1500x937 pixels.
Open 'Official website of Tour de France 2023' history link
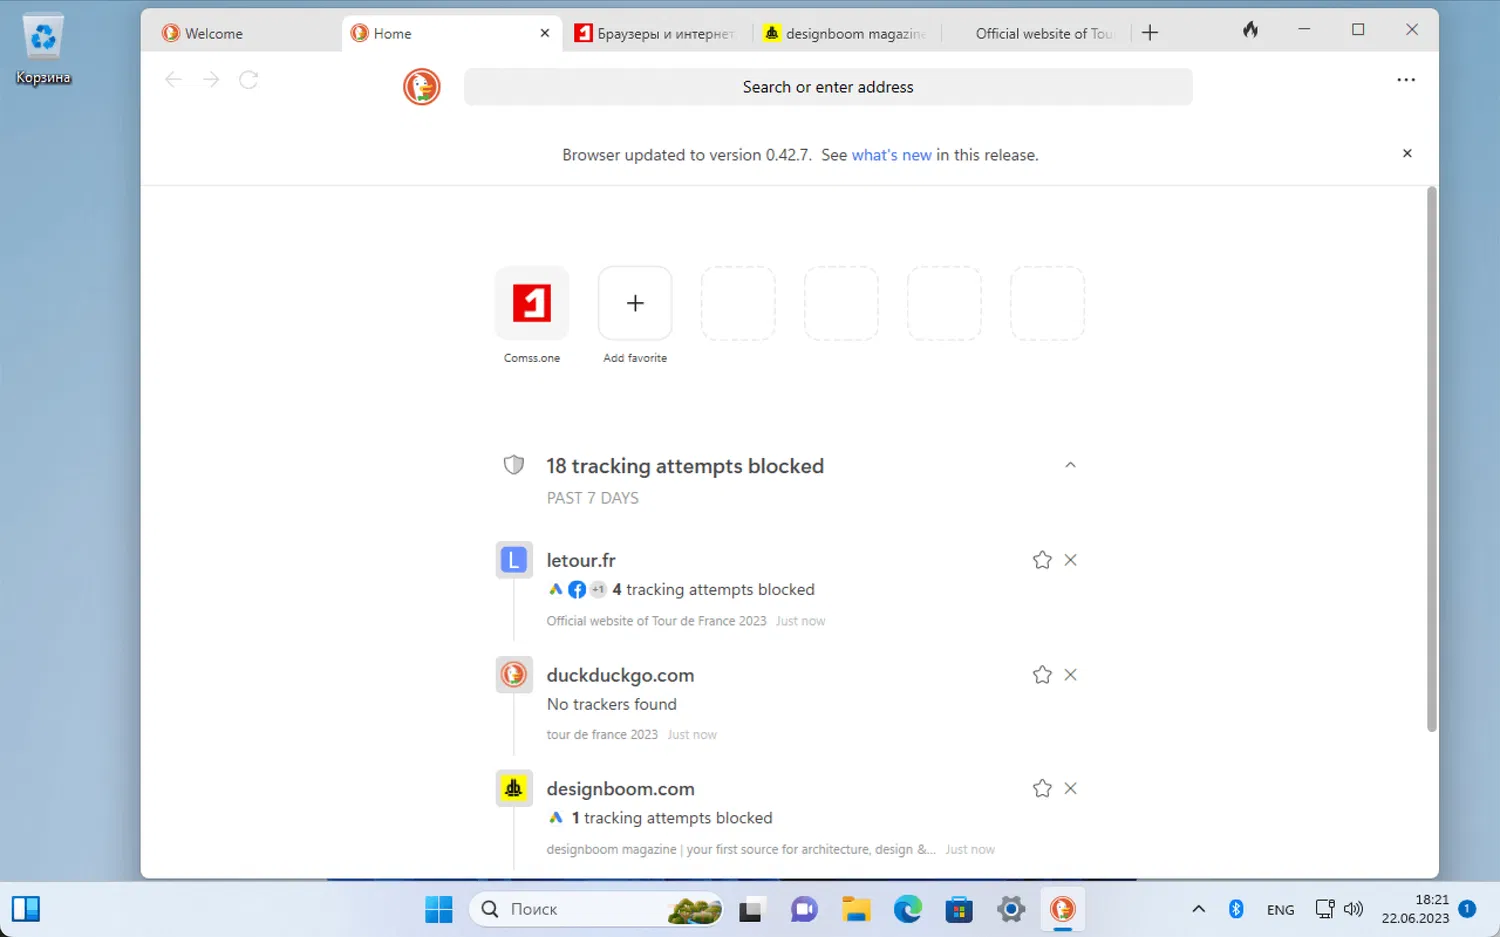[656, 621]
